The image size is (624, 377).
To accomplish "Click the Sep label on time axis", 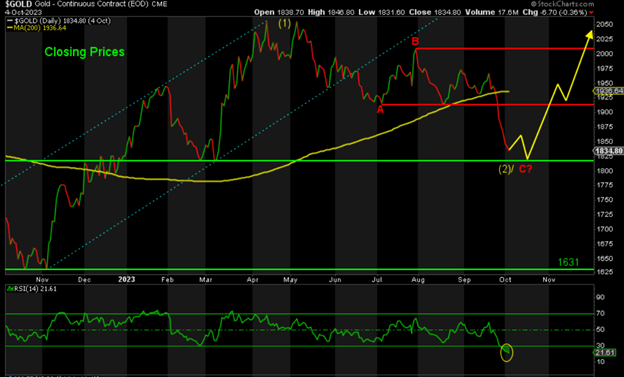I will pos(464,279).
